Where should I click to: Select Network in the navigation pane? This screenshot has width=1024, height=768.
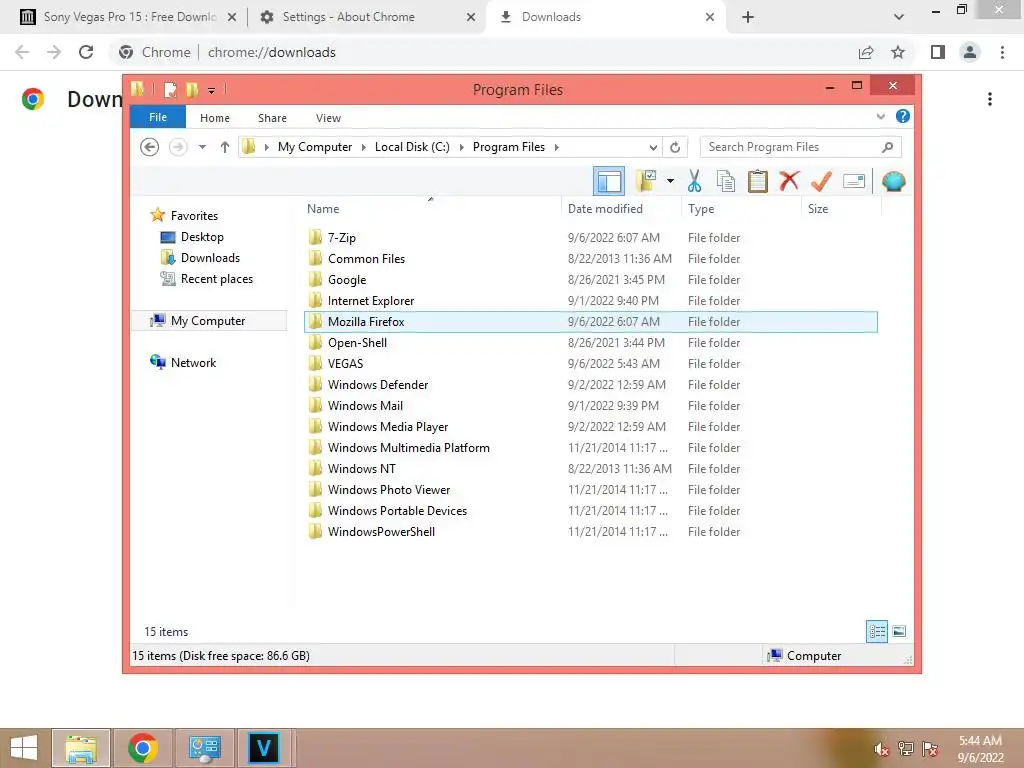(193, 362)
